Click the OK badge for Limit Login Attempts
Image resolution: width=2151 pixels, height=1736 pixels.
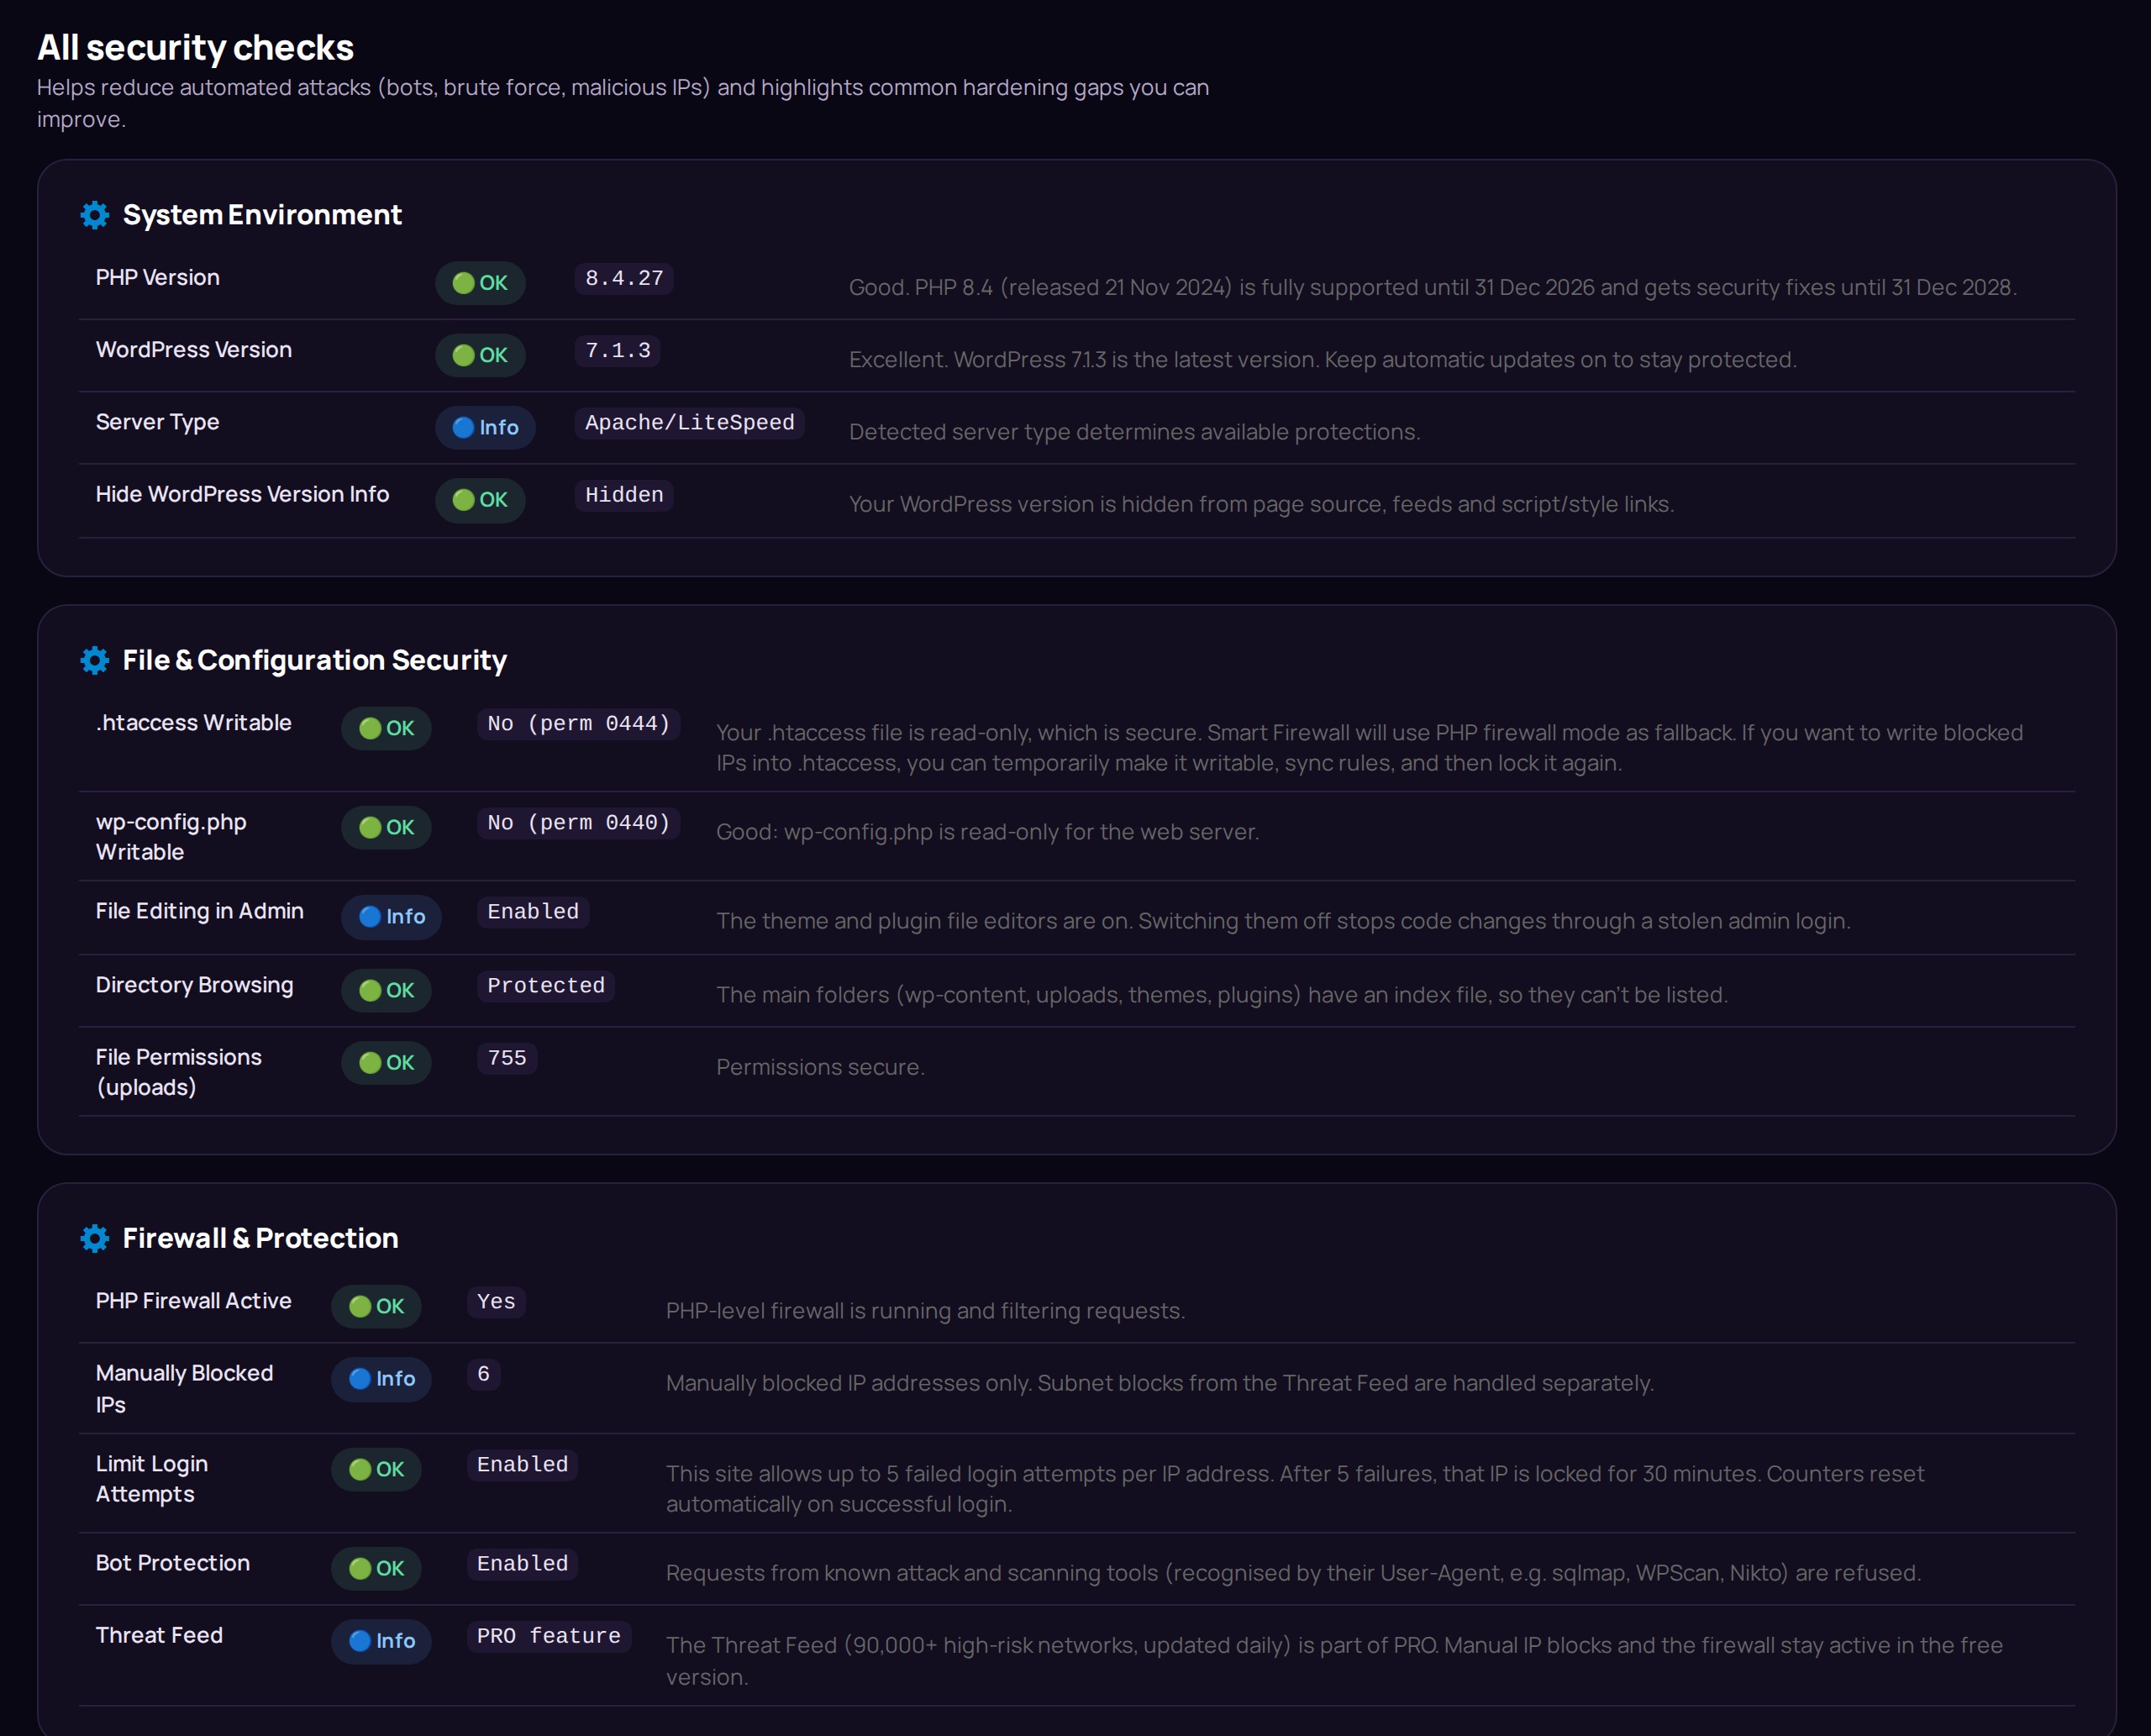[x=377, y=1469]
